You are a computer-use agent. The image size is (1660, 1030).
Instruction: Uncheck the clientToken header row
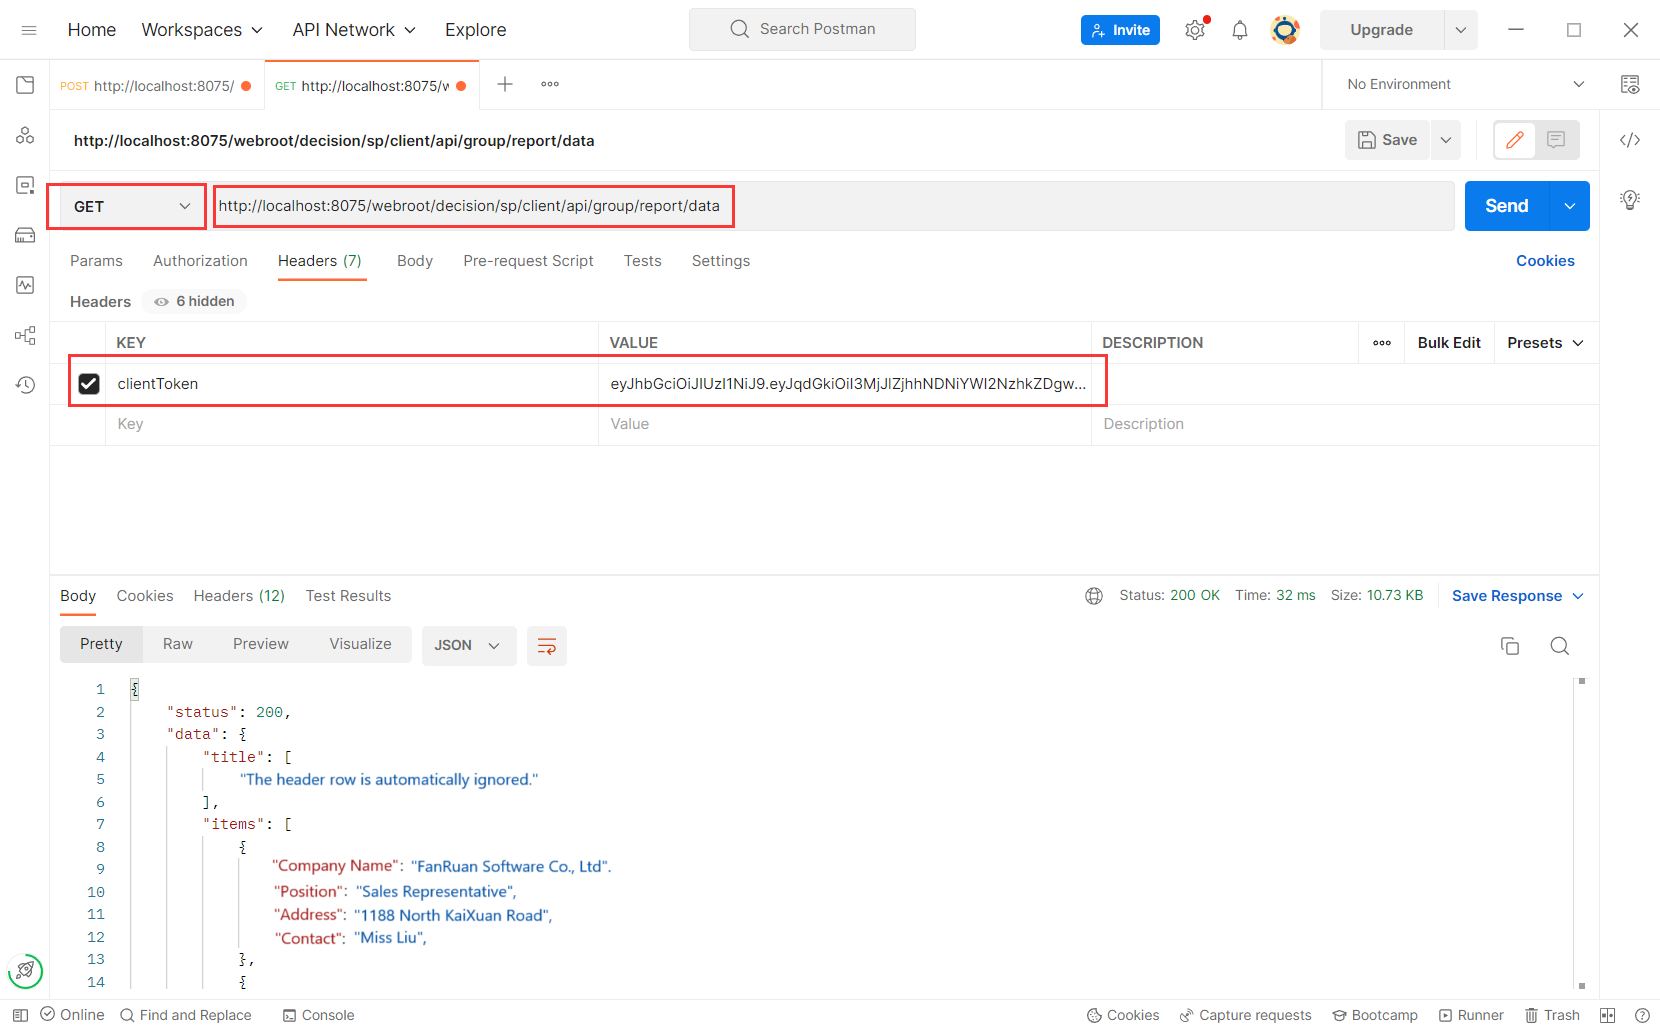89,383
